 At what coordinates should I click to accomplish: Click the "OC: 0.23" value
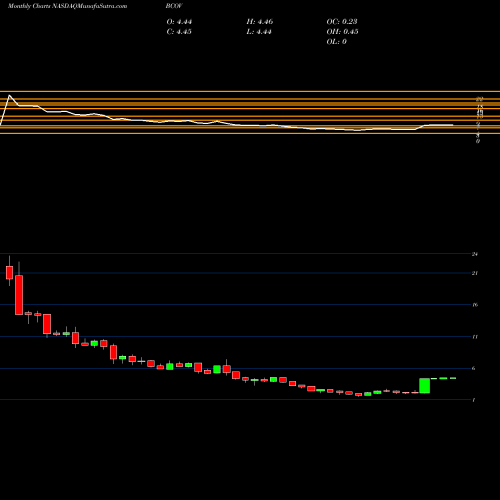point(342,22)
